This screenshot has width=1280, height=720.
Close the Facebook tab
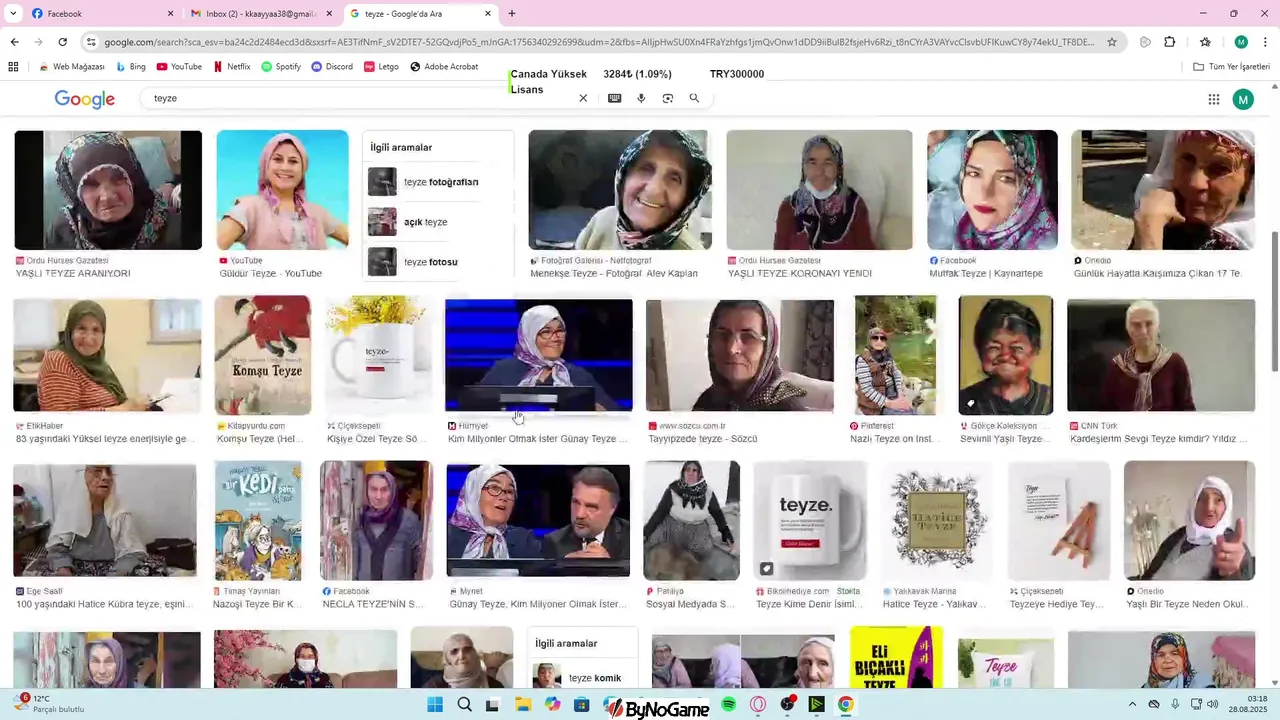pos(170,14)
